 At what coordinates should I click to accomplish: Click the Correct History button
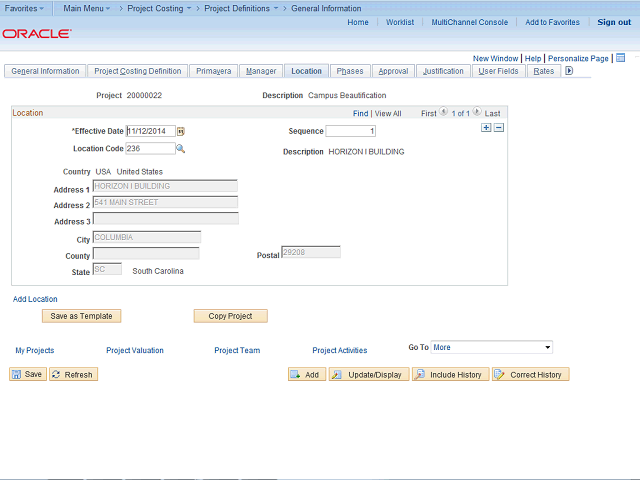coord(530,374)
